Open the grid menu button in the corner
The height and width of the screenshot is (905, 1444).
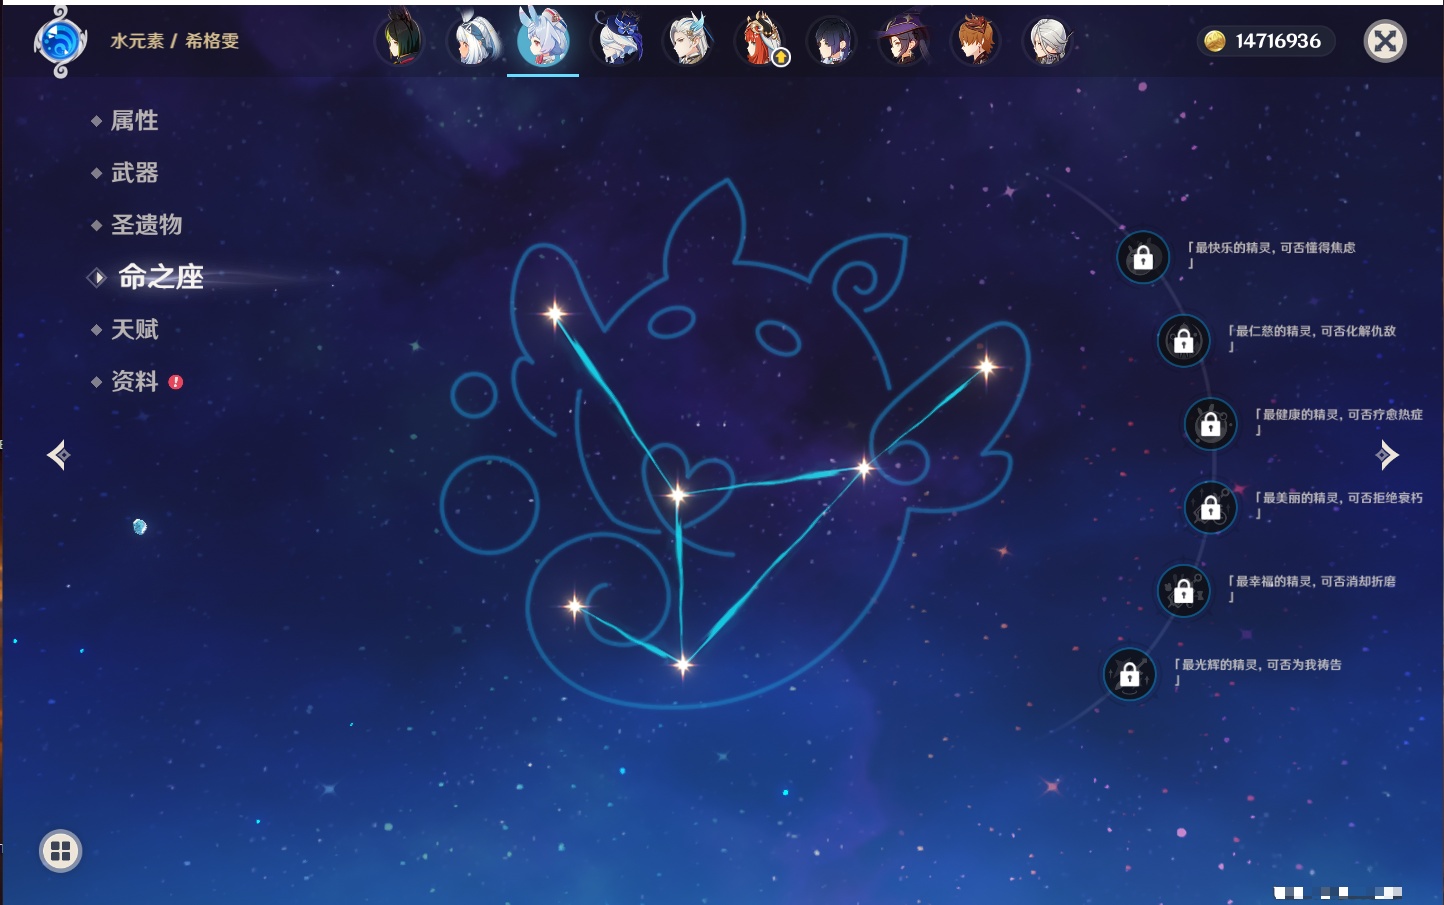(x=60, y=851)
